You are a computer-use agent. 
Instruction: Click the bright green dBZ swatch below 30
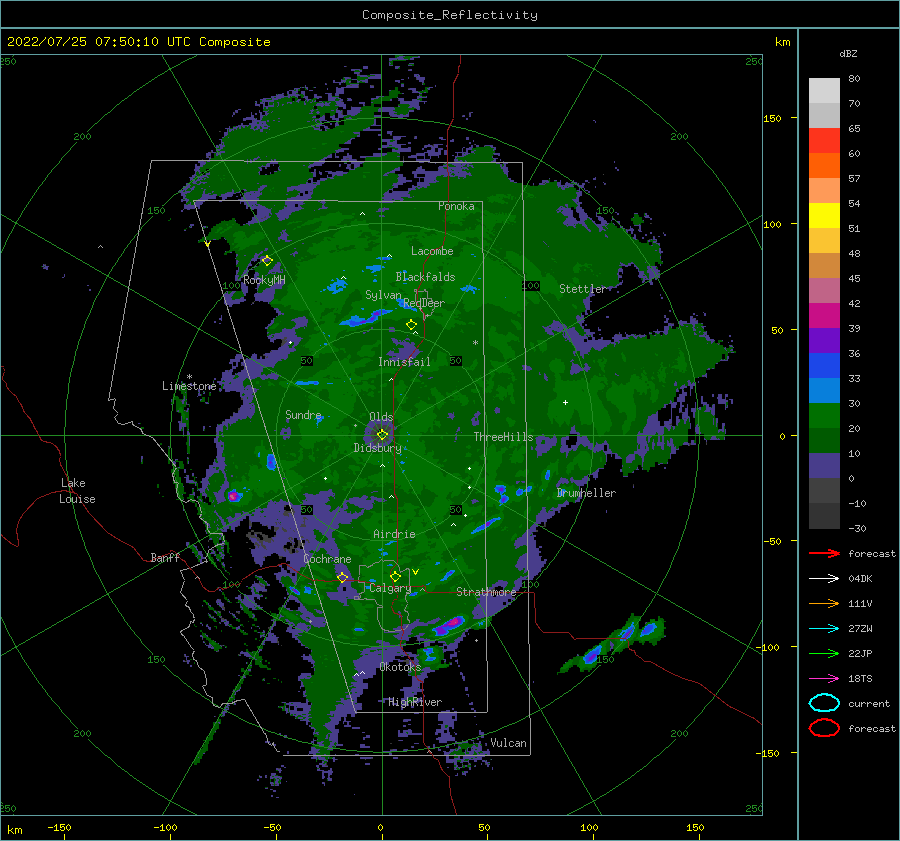(x=824, y=416)
